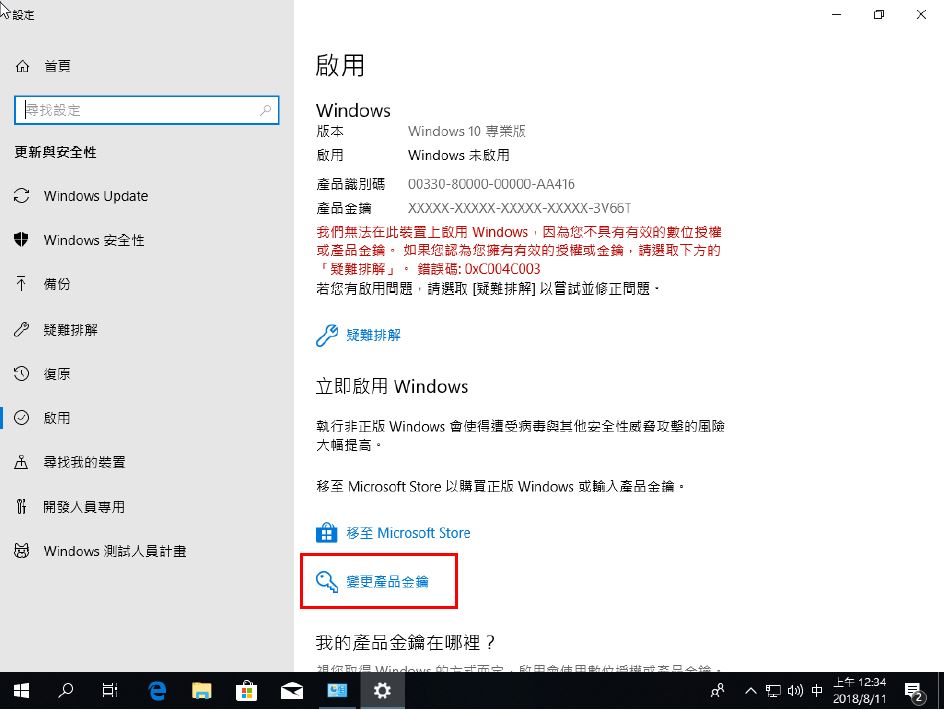Open the blue 疑難排解 link in the 啟用 content area
Viewport: 945px width, 710px height.
coord(373,335)
